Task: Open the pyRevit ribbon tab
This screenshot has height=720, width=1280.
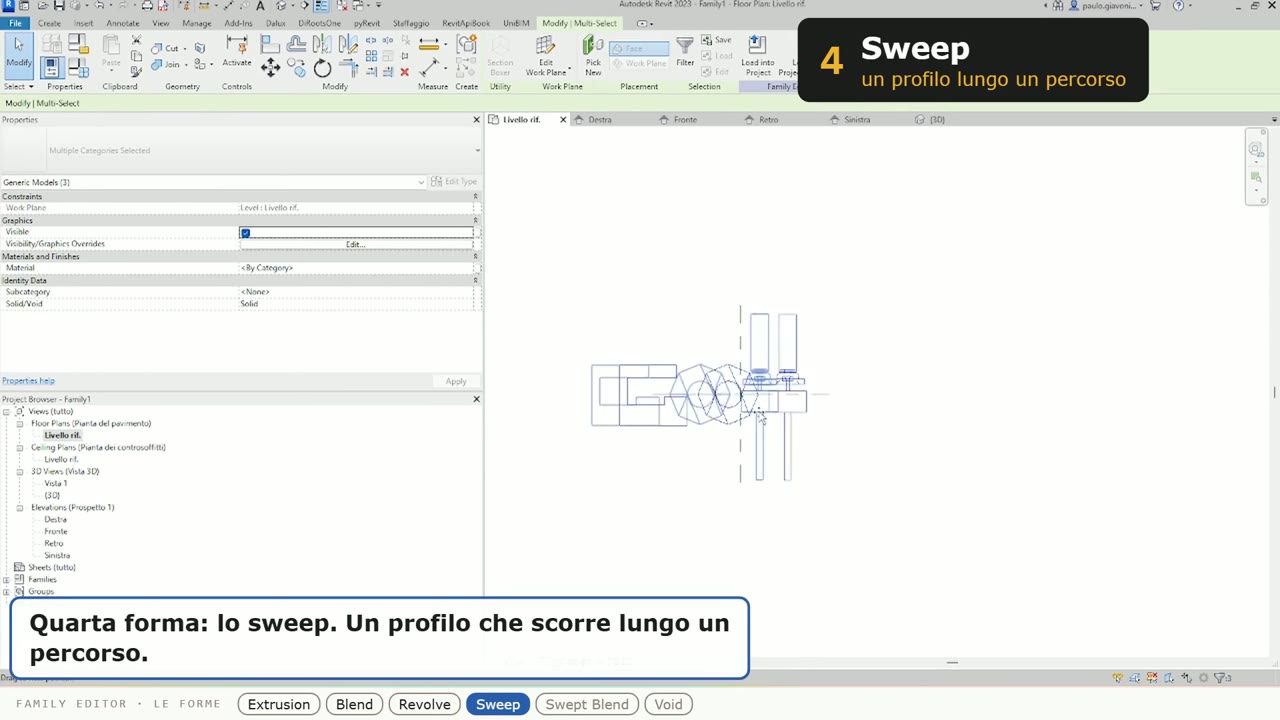Action: pos(367,23)
